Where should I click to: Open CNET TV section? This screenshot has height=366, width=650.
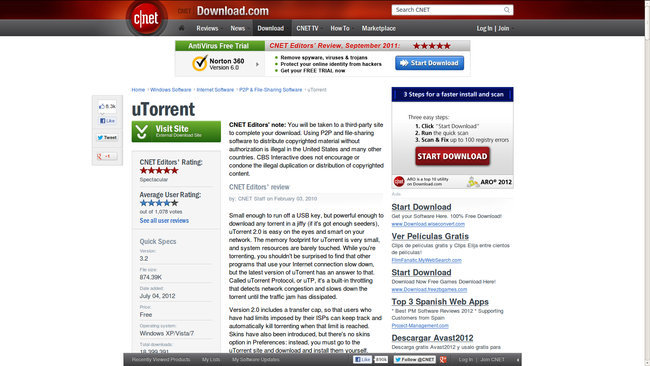pos(307,28)
